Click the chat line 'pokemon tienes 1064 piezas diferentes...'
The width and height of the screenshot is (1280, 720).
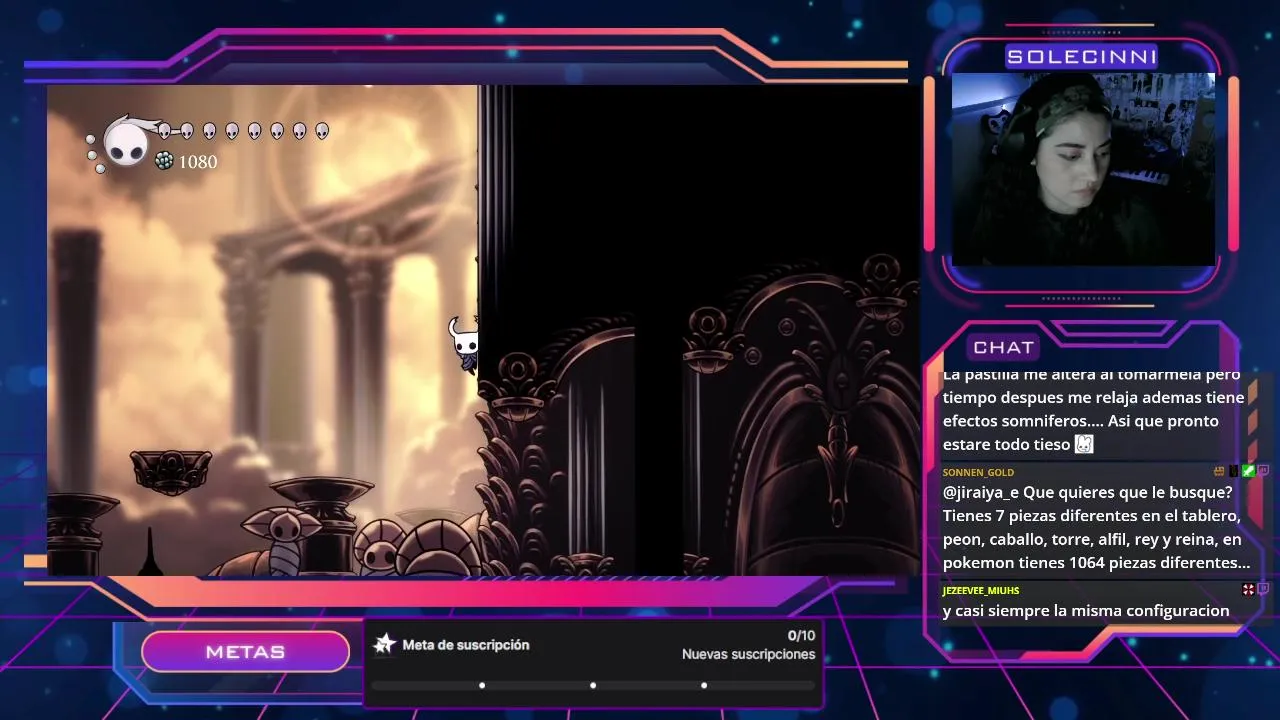(1096, 562)
